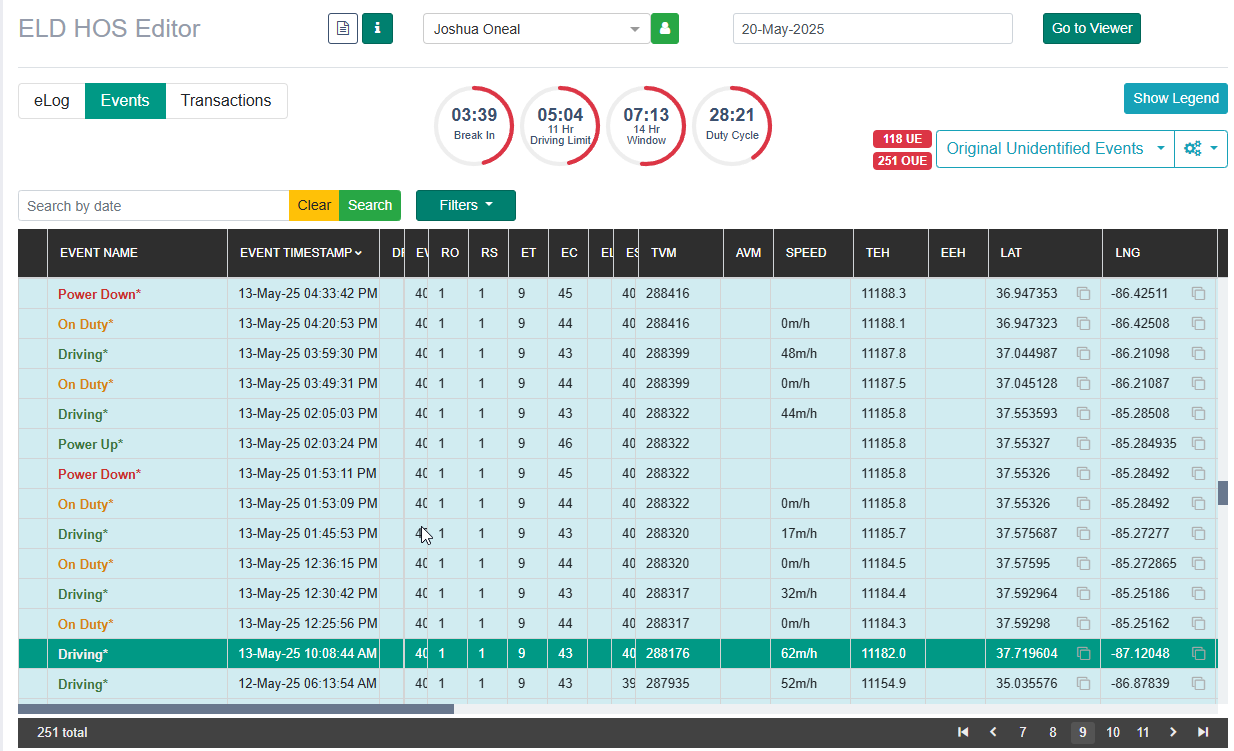The image size is (1234, 751).
Task: Go to the next page arrow
Action: click(1173, 732)
